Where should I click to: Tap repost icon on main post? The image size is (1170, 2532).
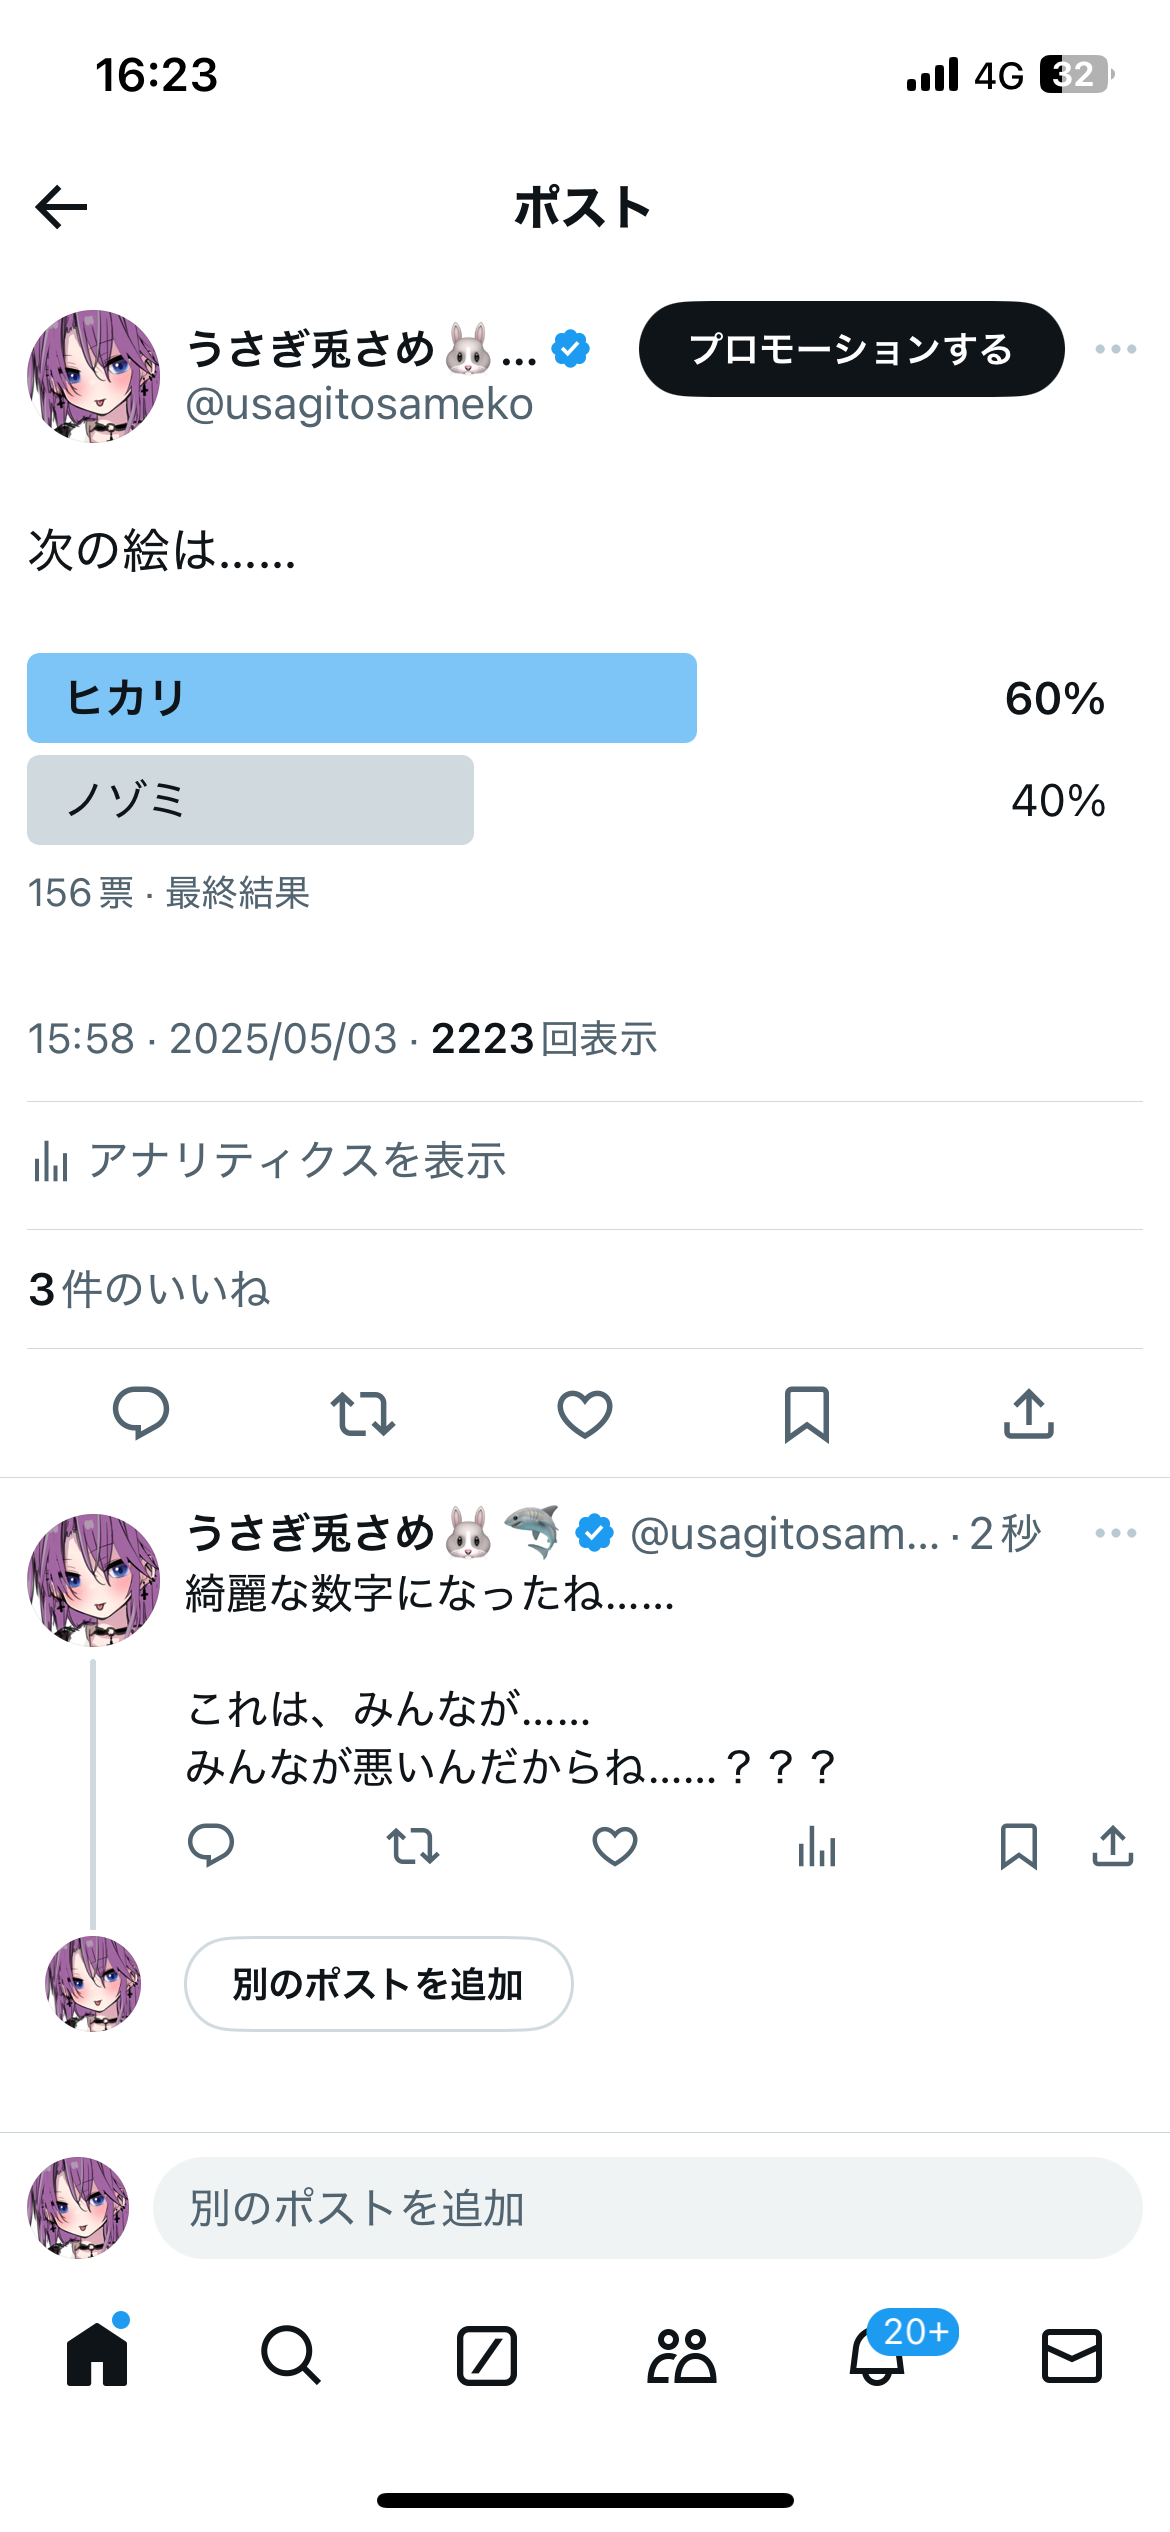[x=363, y=1413]
